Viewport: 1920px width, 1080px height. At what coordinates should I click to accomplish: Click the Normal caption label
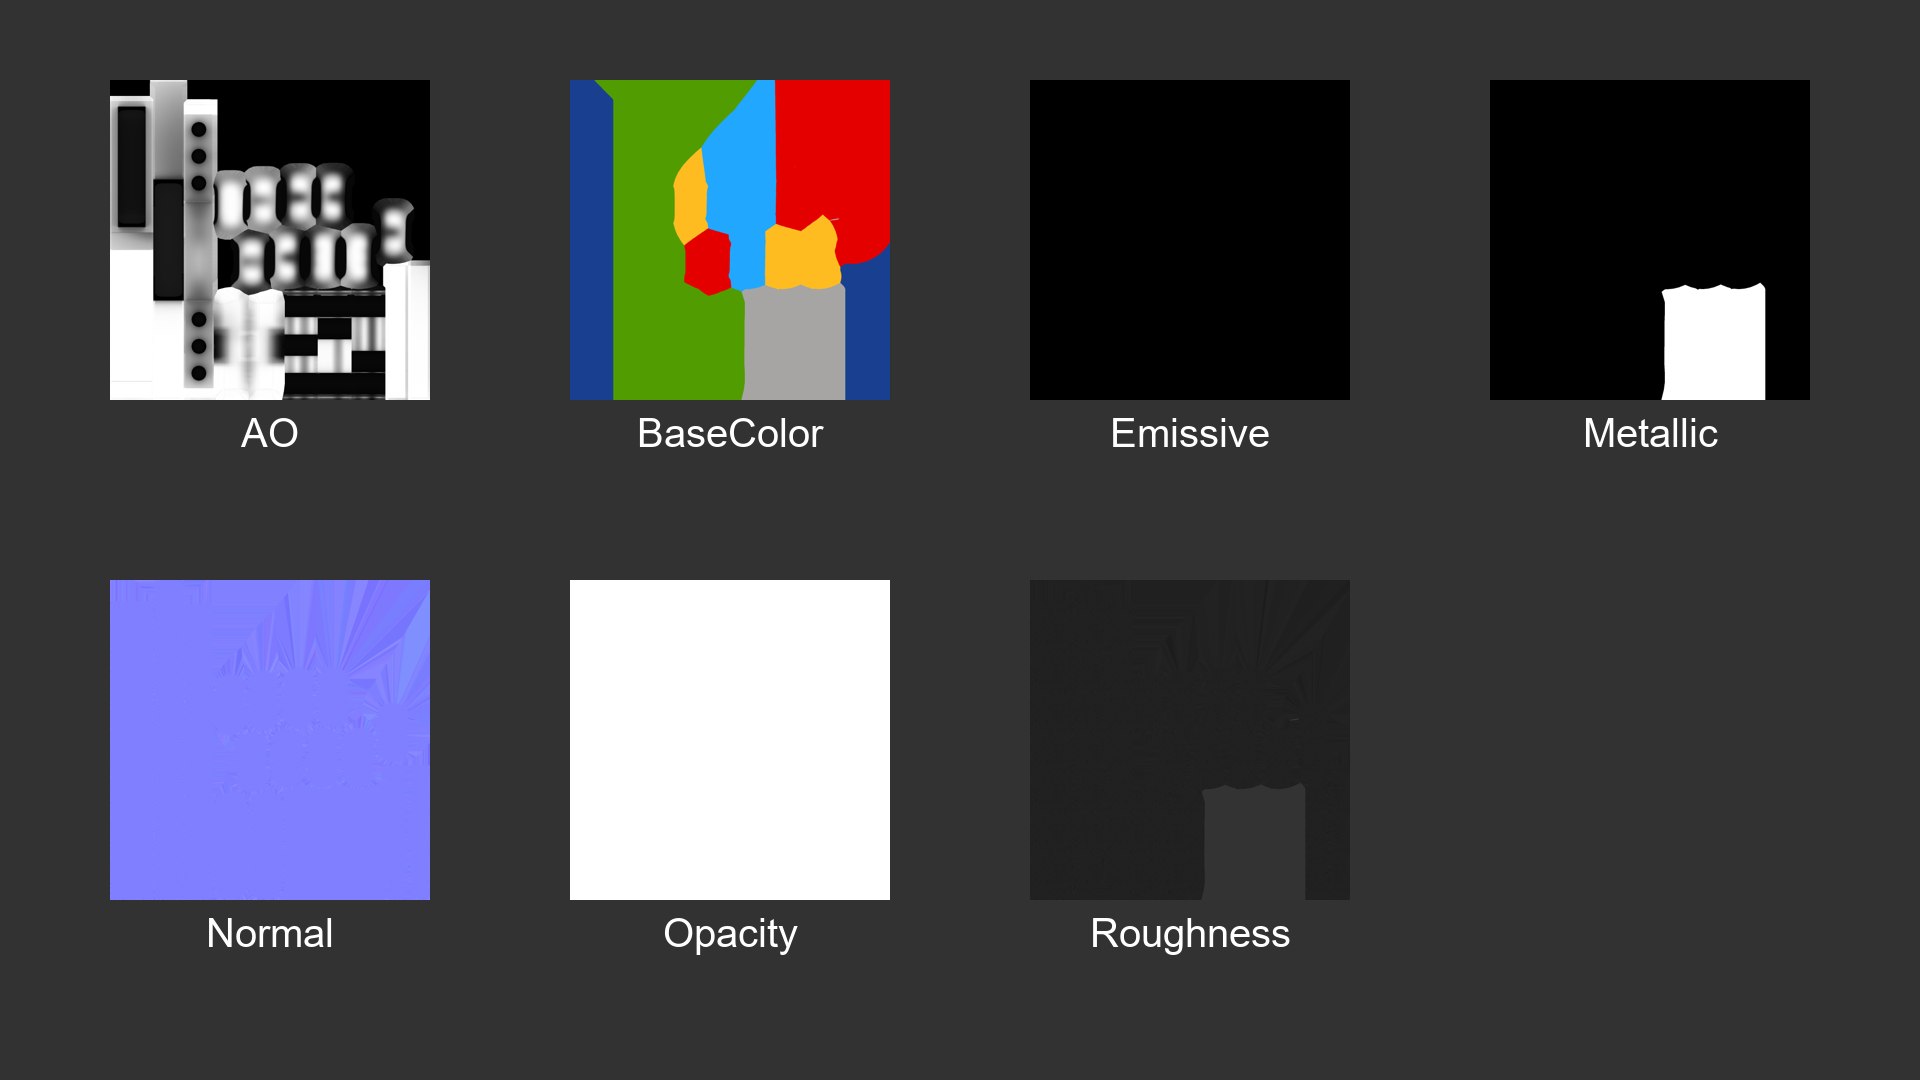270,933
